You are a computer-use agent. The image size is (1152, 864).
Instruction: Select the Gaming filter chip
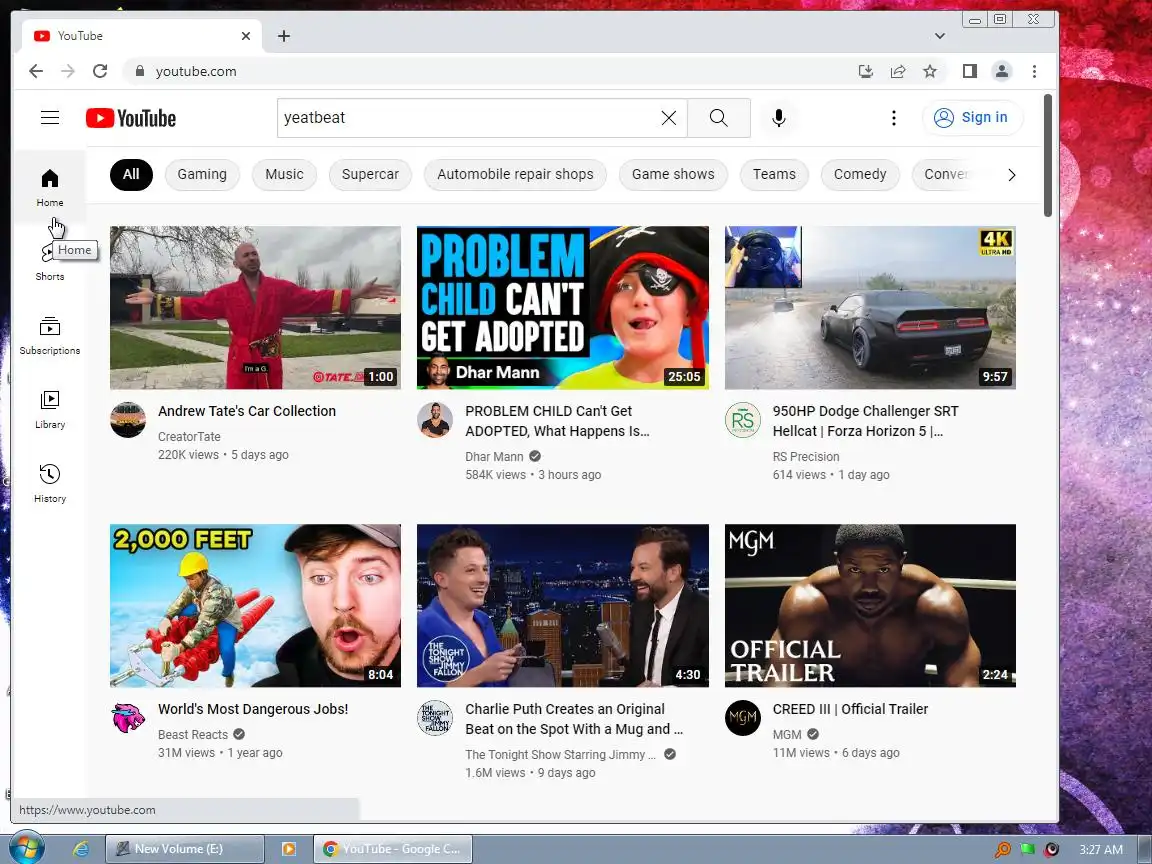click(x=202, y=175)
